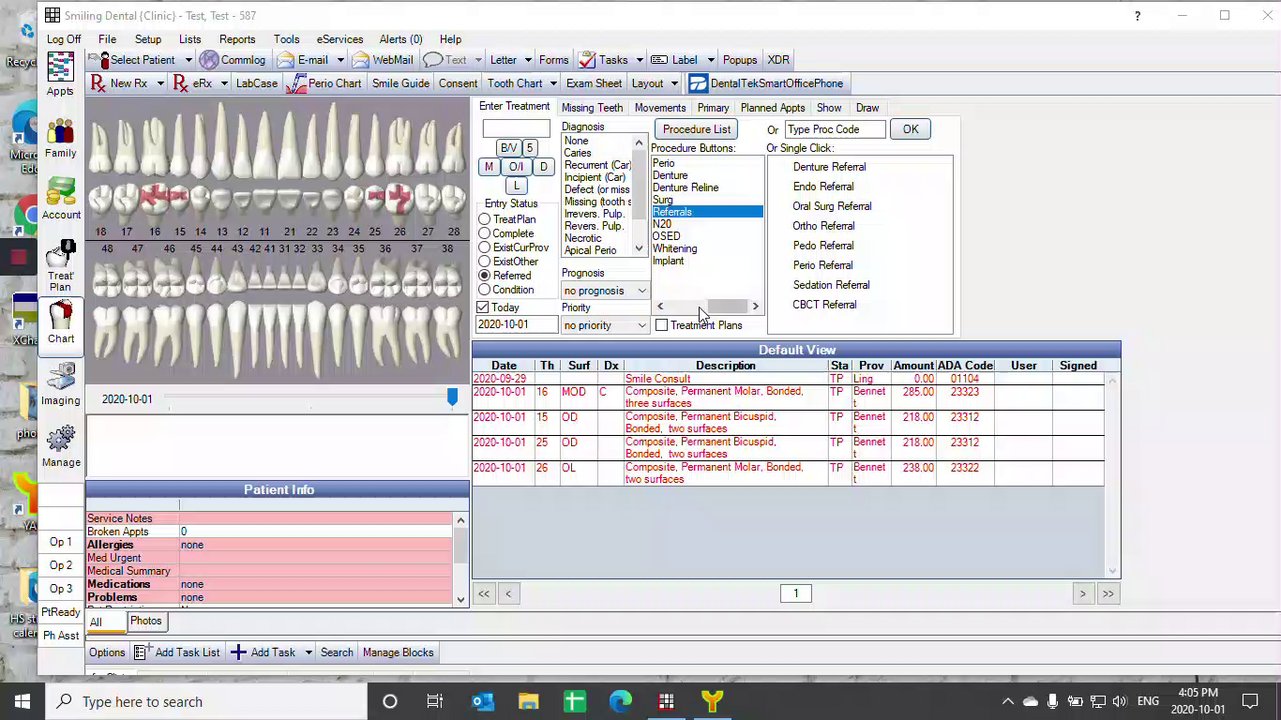Click the Procedure Buttons horizontal scrollbar
The width and height of the screenshot is (1281, 720).
707,307
